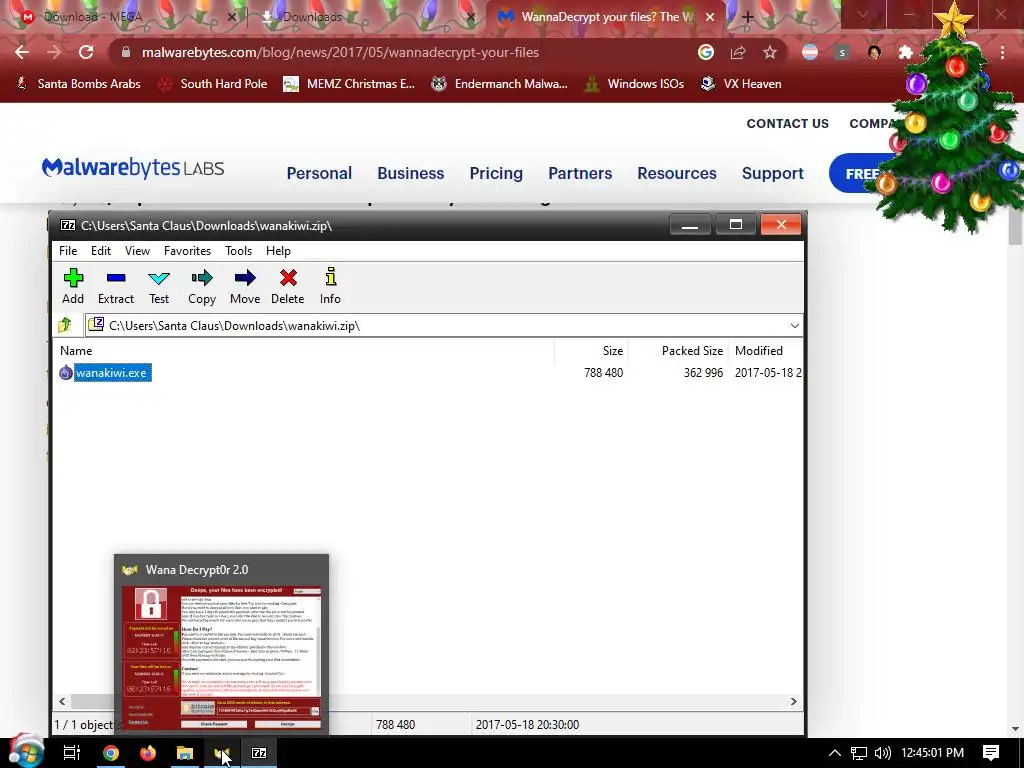The width and height of the screenshot is (1024, 768).
Task: Open Support navigation link
Action: [773, 173]
